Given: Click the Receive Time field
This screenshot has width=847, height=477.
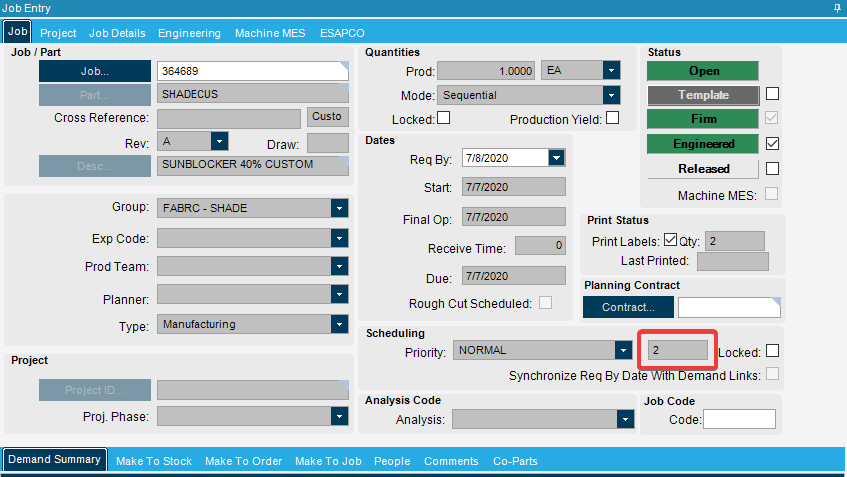Looking at the screenshot, I should (x=540, y=245).
